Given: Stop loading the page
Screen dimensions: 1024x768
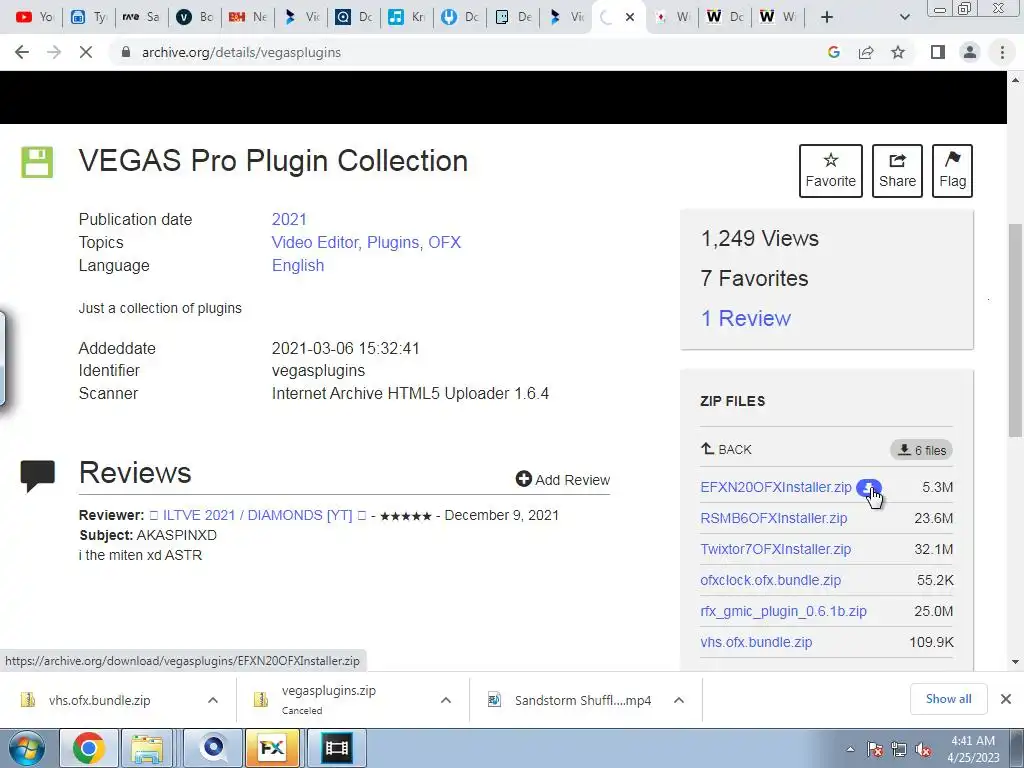Looking at the screenshot, I should pos(86,52).
